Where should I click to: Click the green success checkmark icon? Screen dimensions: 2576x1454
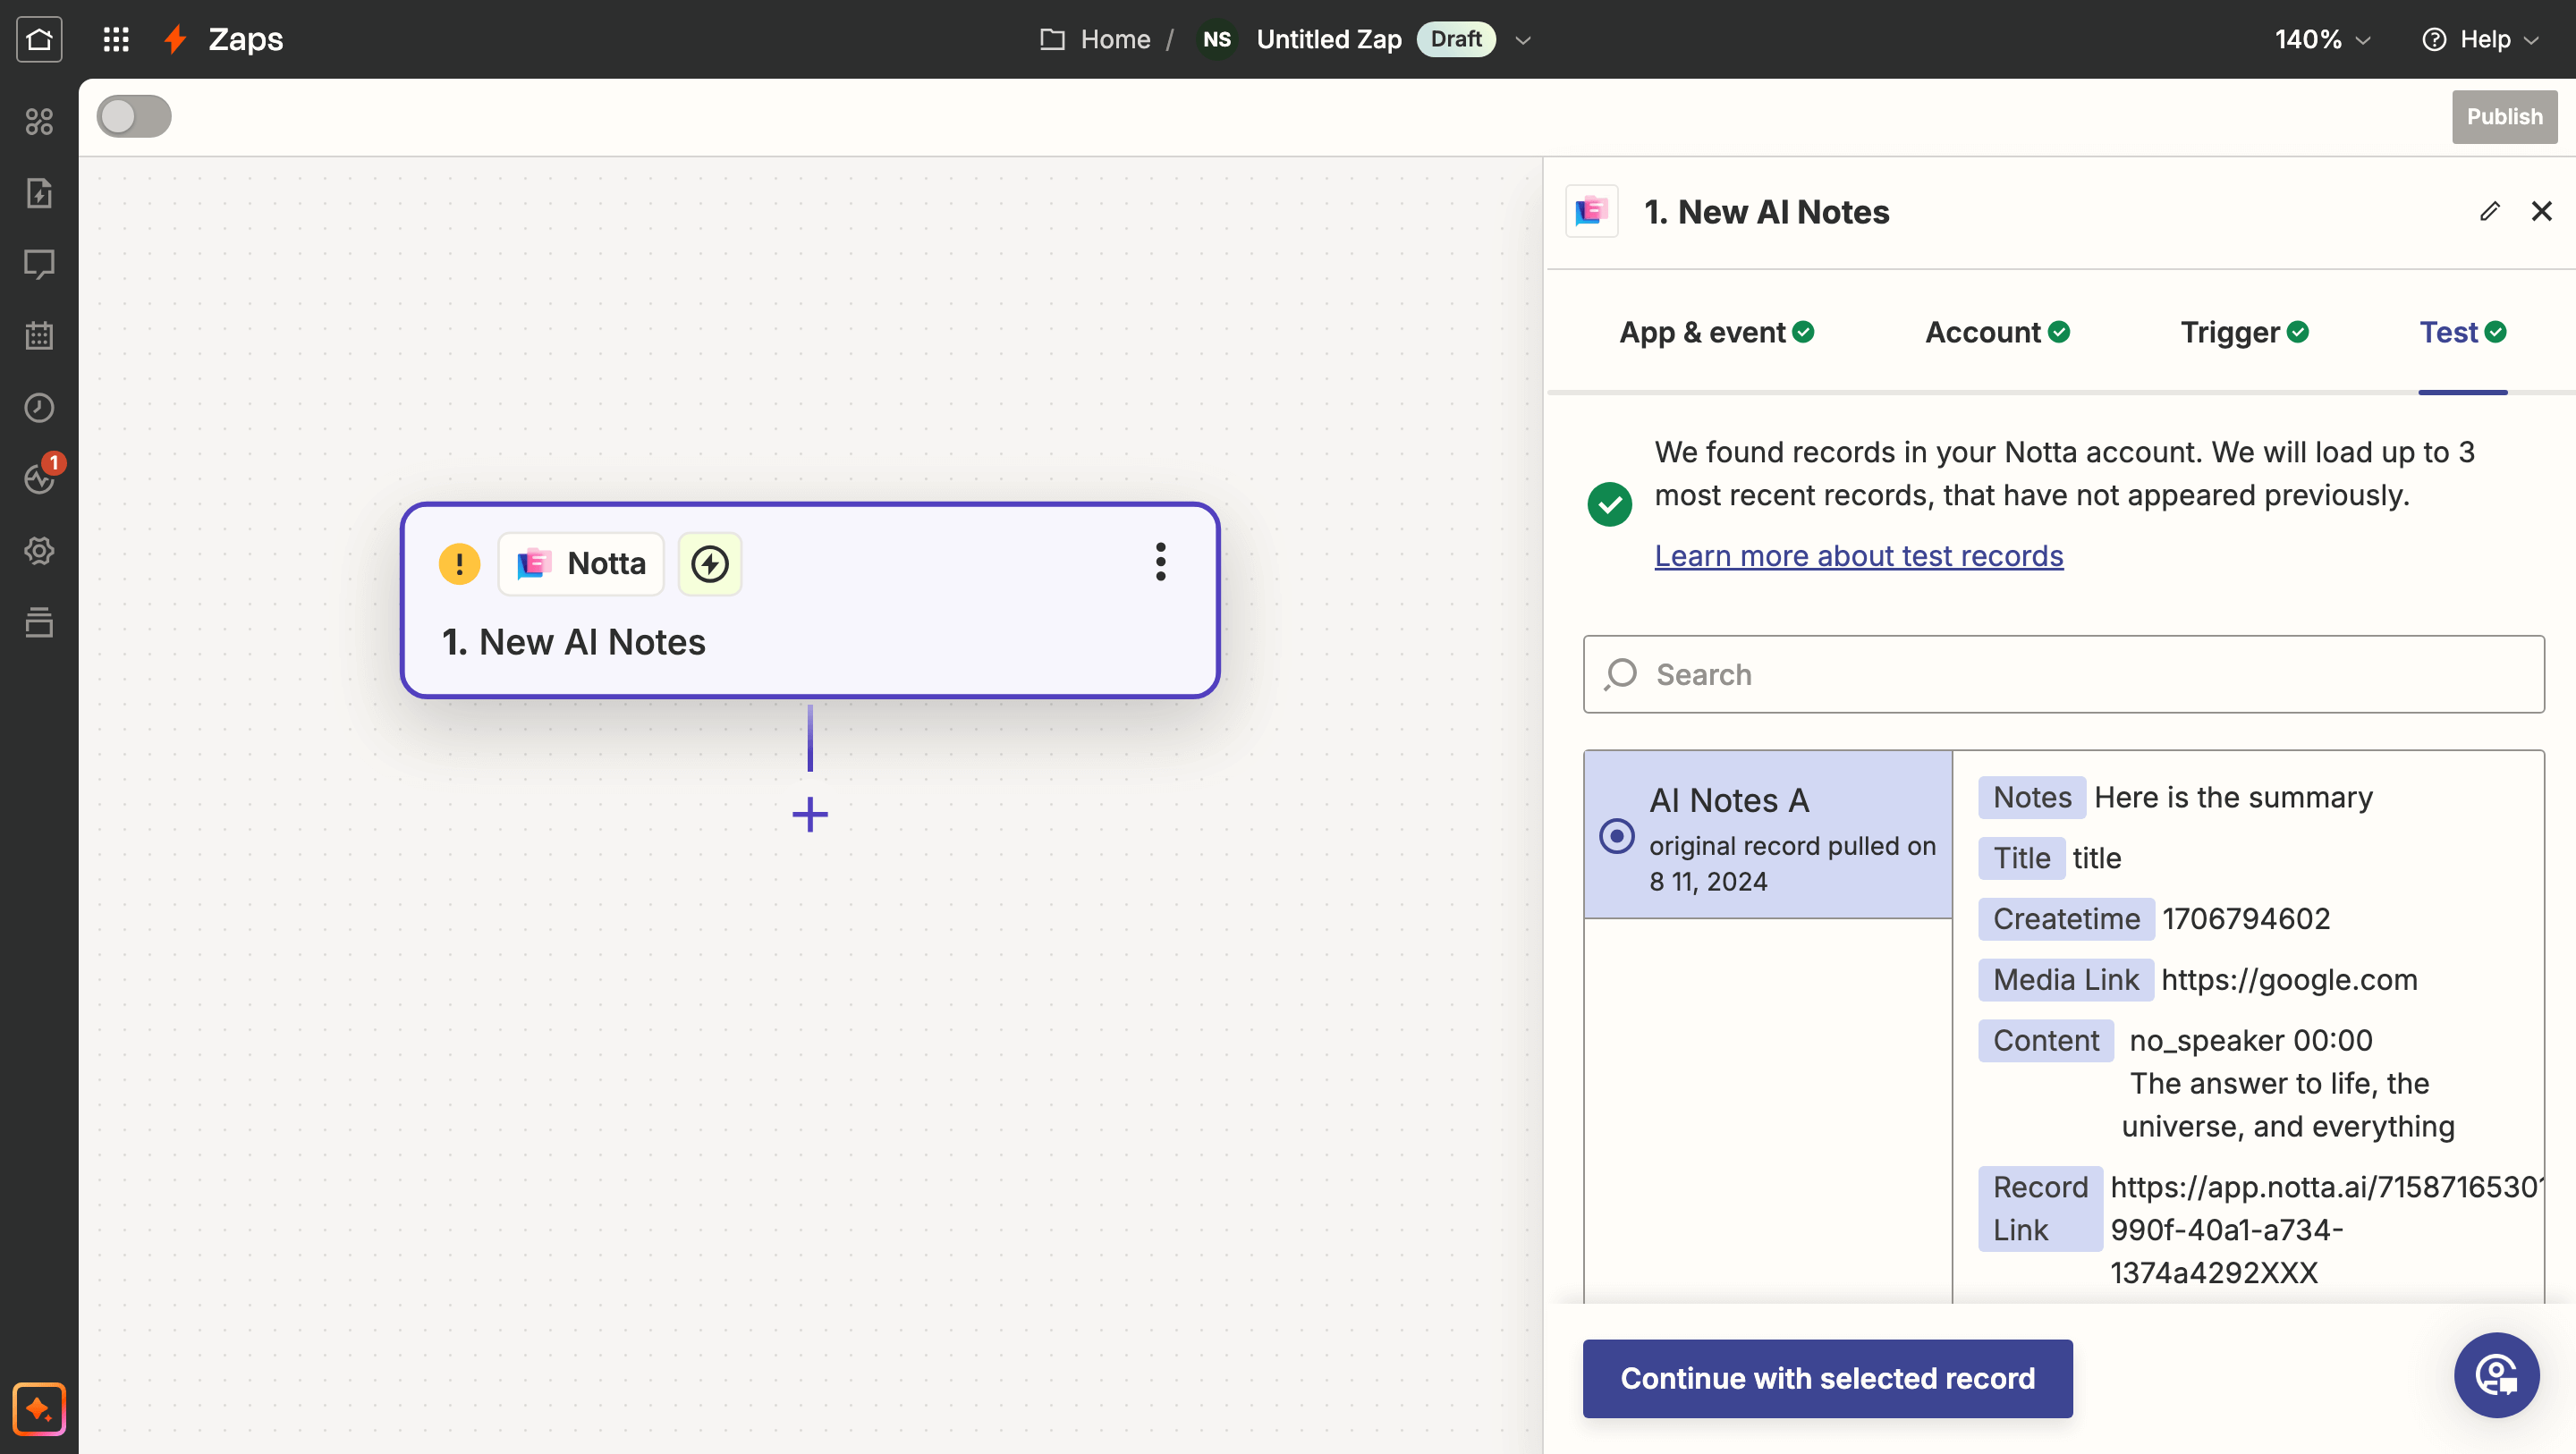pyautogui.click(x=1609, y=503)
